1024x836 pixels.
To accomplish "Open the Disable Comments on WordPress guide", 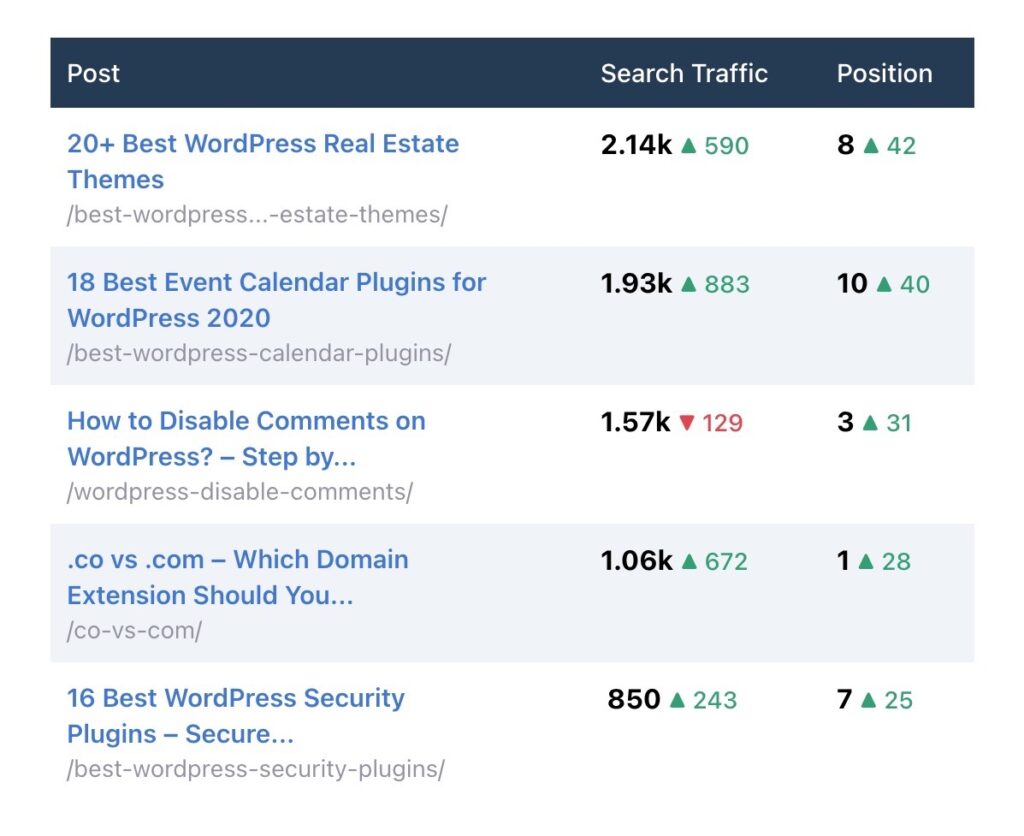I will [x=245, y=438].
